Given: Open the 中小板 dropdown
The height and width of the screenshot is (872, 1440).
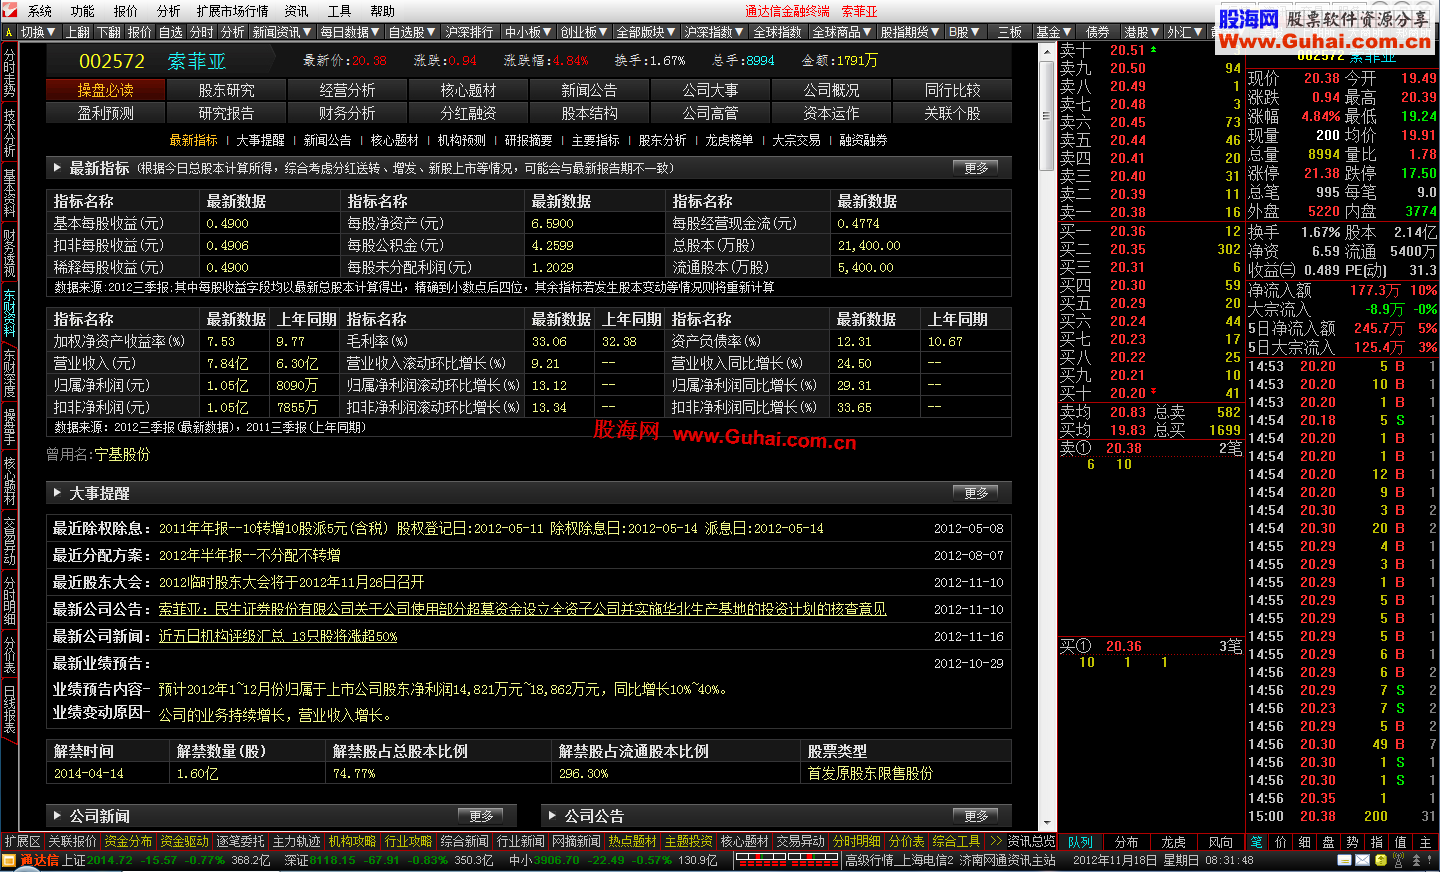Looking at the screenshot, I should tap(528, 32).
